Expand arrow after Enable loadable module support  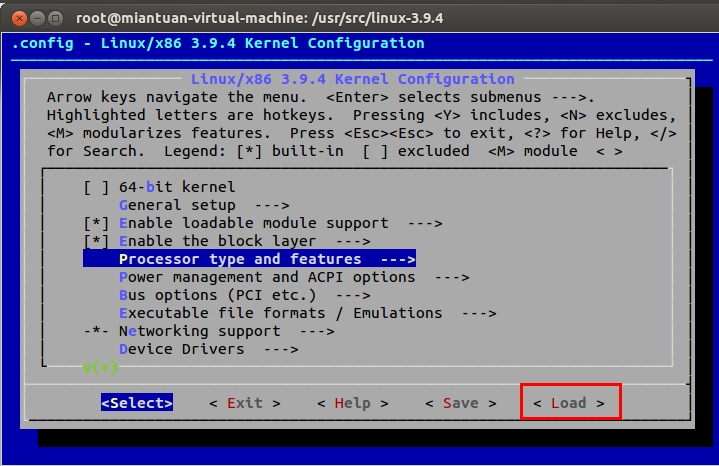425,223
